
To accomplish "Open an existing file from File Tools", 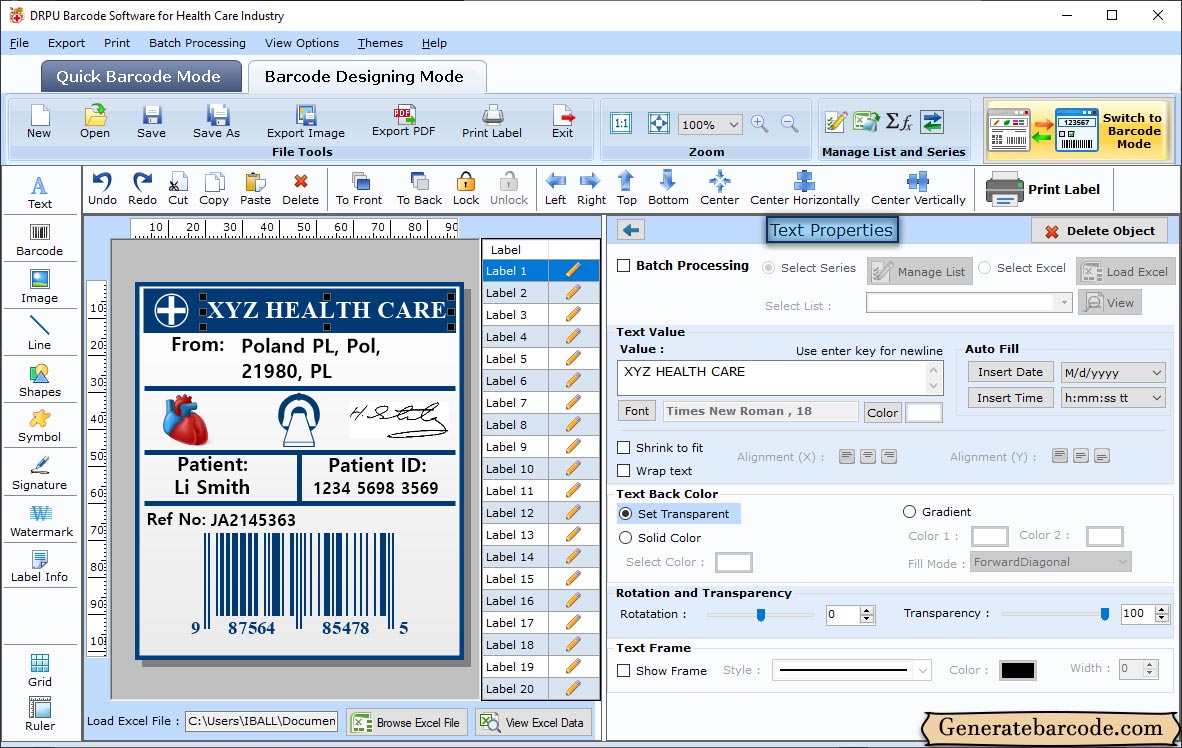I will [x=95, y=122].
